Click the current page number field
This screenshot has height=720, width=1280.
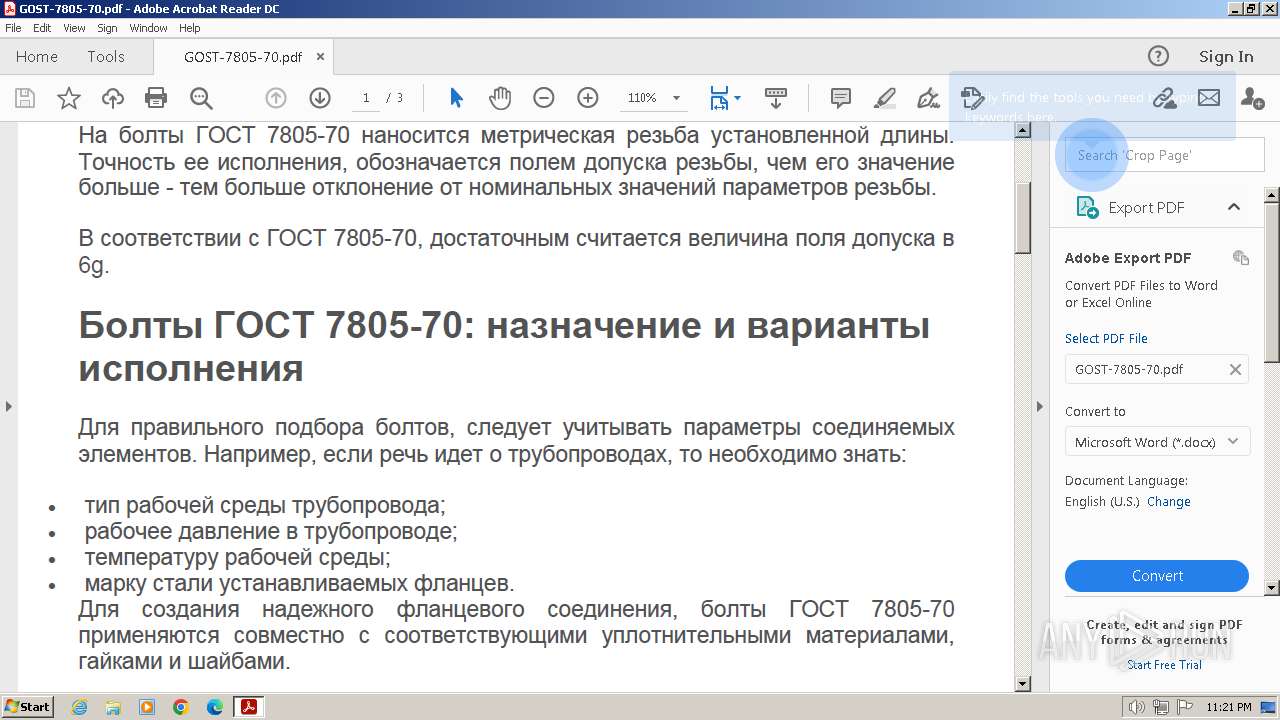click(366, 98)
